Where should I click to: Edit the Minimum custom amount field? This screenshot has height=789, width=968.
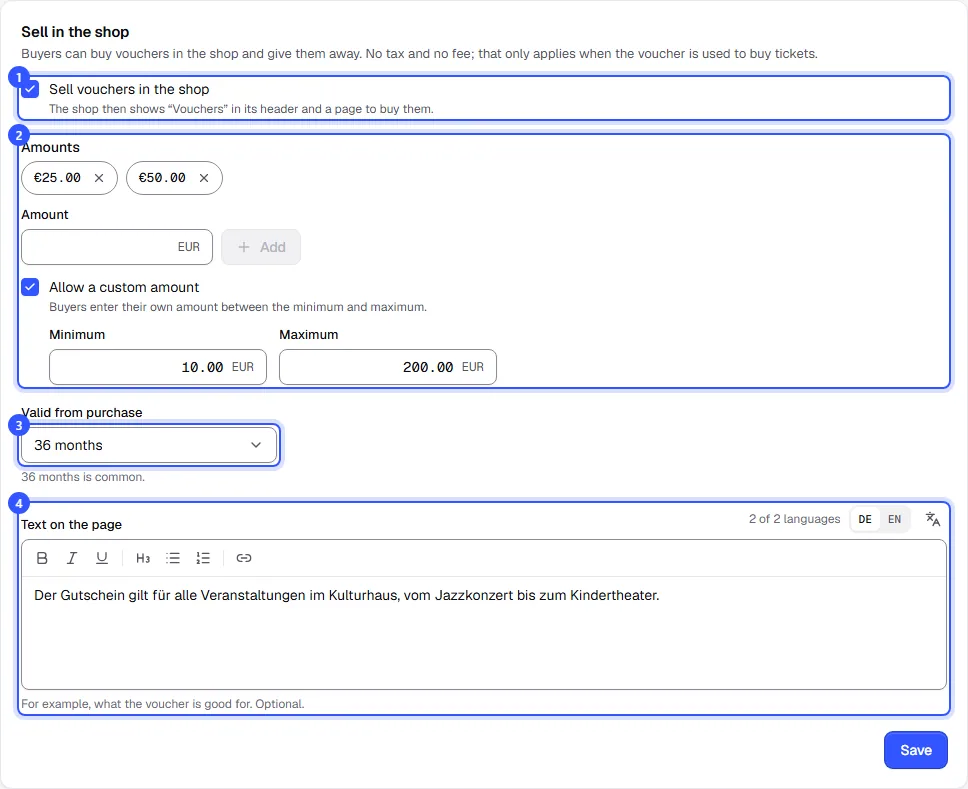coord(158,367)
